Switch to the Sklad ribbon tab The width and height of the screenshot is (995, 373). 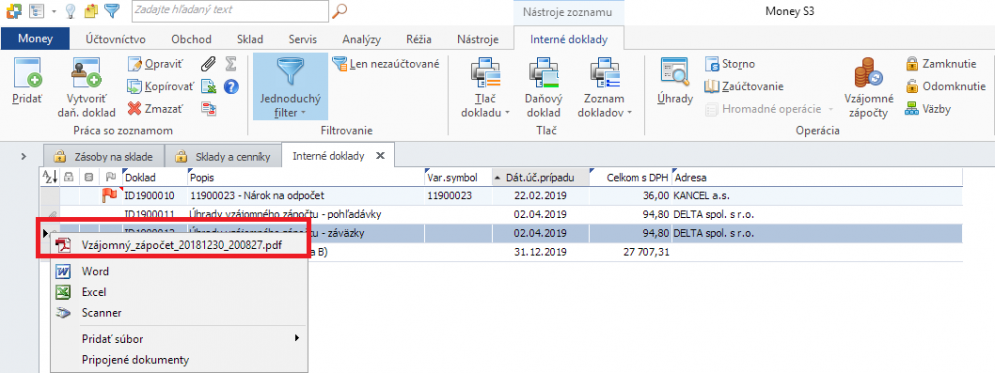point(250,39)
